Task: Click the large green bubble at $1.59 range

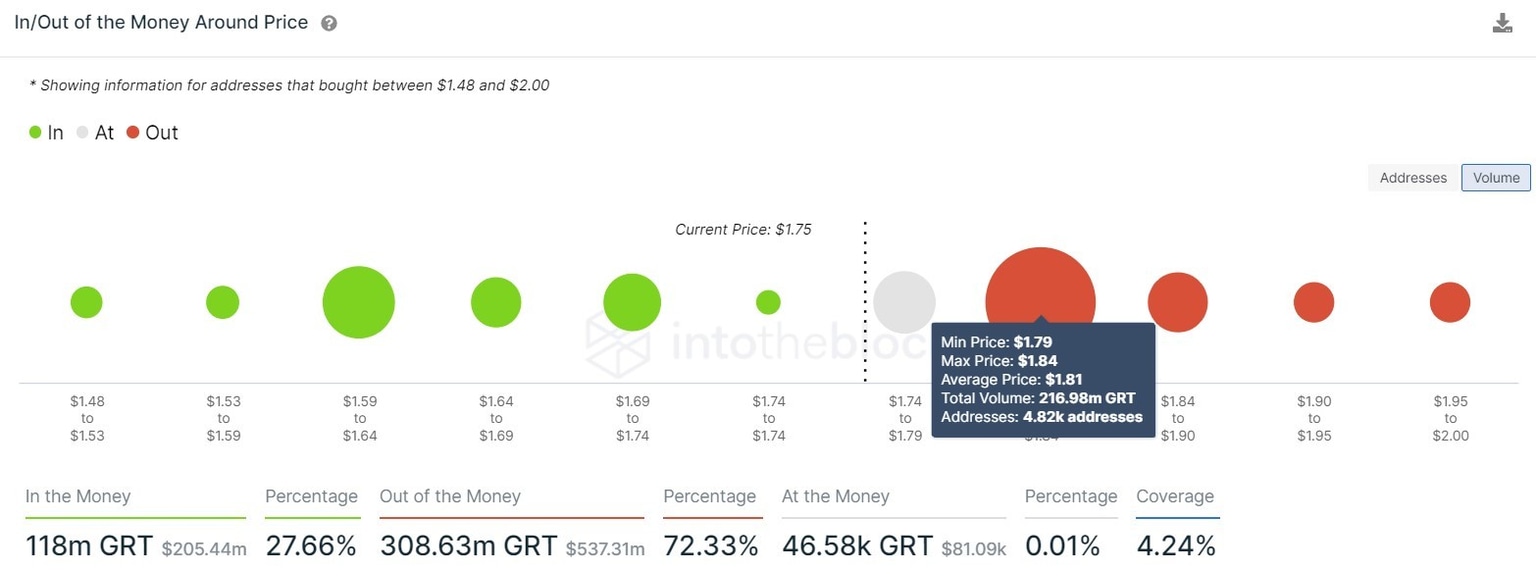Action: click(358, 301)
